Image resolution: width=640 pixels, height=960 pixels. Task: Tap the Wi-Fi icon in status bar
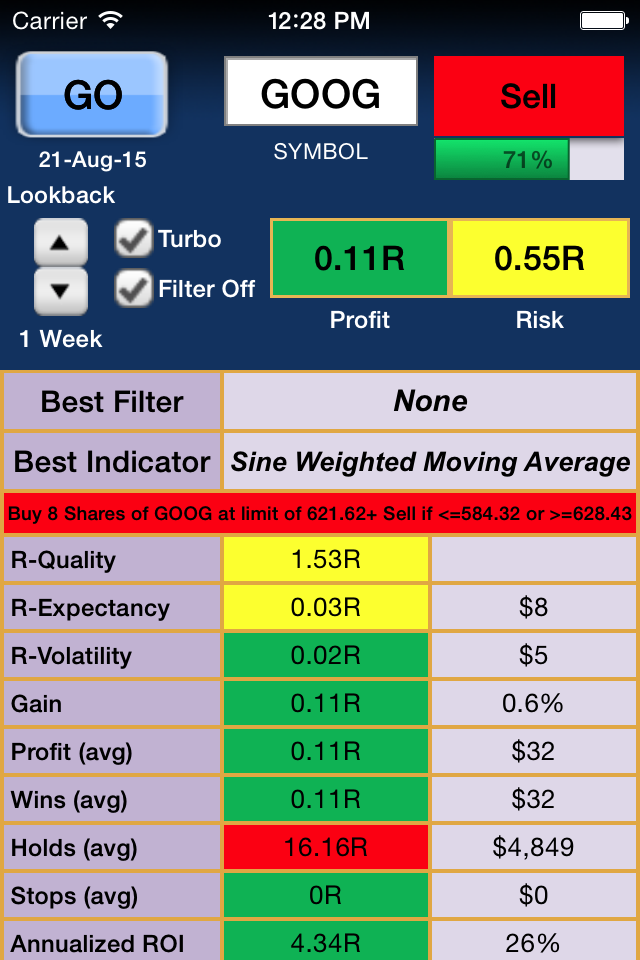[x=110, y=20]
